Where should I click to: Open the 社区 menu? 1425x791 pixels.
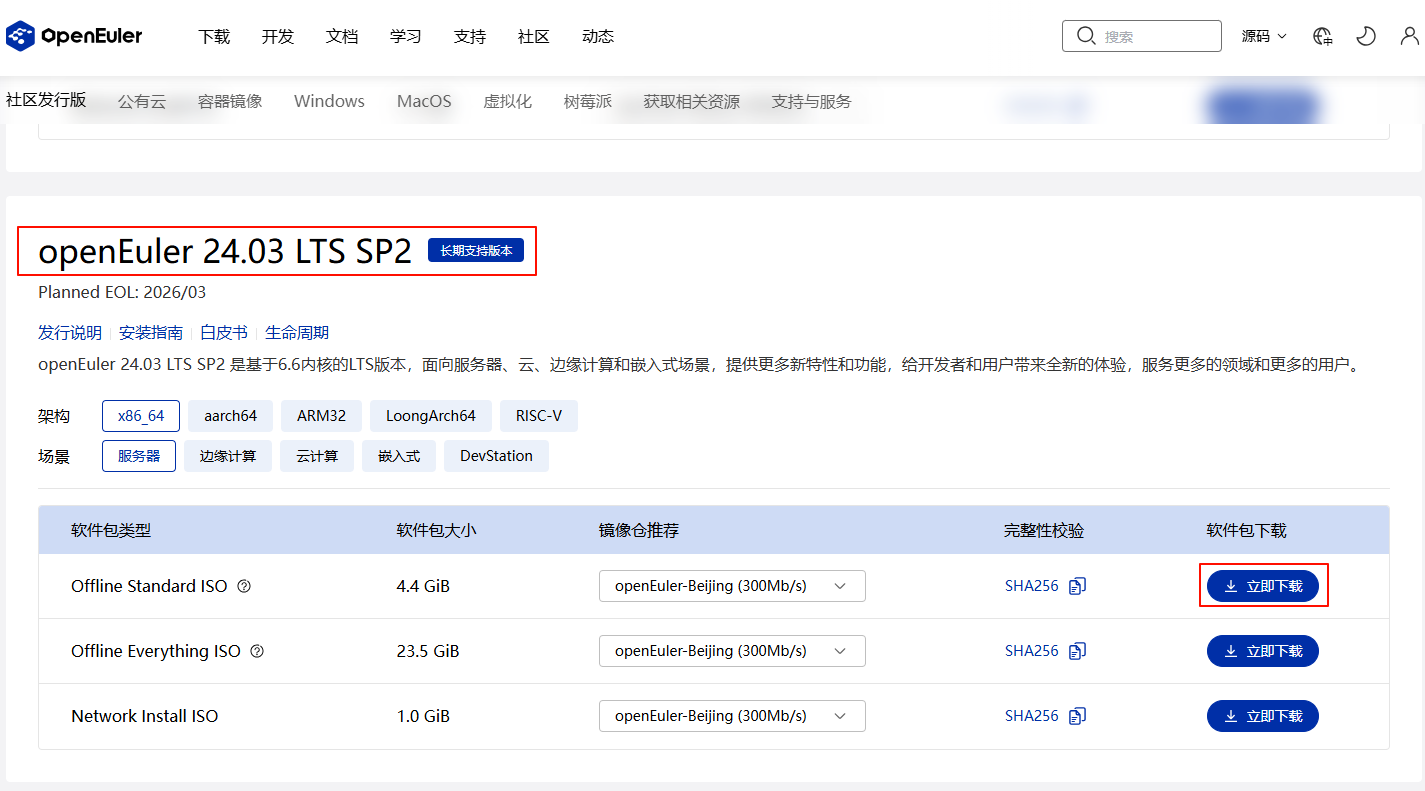coord(534,37)
